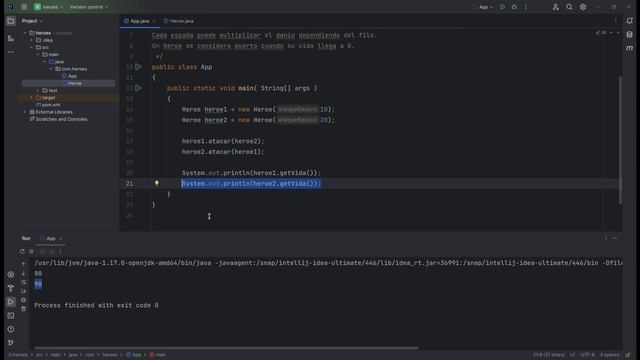Open pom.xml in the project tree
The height and width of the screenshot is (360, 640).
point(48,105)
